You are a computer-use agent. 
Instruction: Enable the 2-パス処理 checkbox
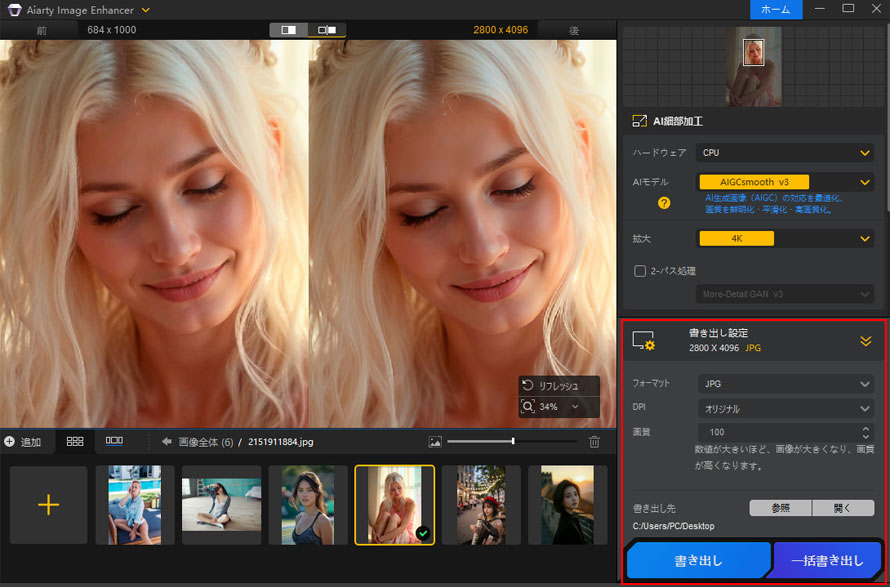640,271
